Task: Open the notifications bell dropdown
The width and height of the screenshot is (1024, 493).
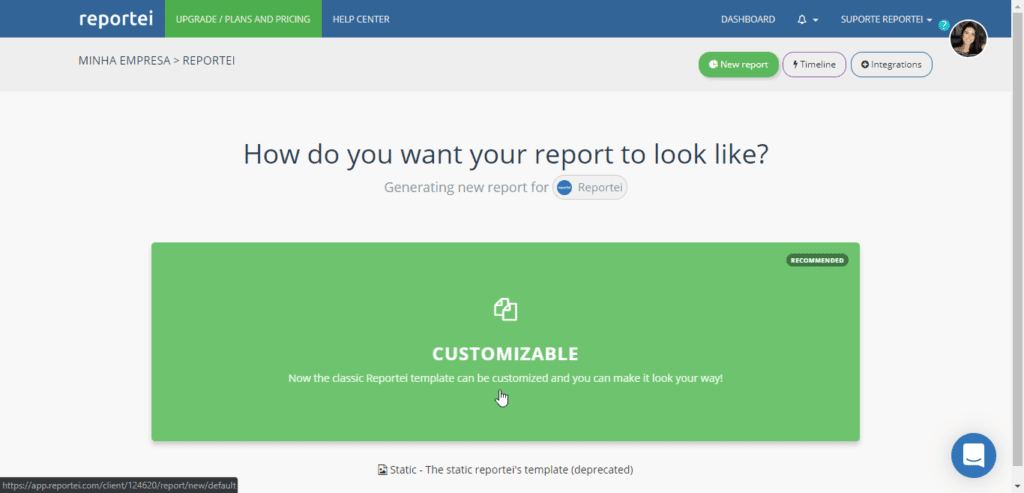Action: click(807, 20)
